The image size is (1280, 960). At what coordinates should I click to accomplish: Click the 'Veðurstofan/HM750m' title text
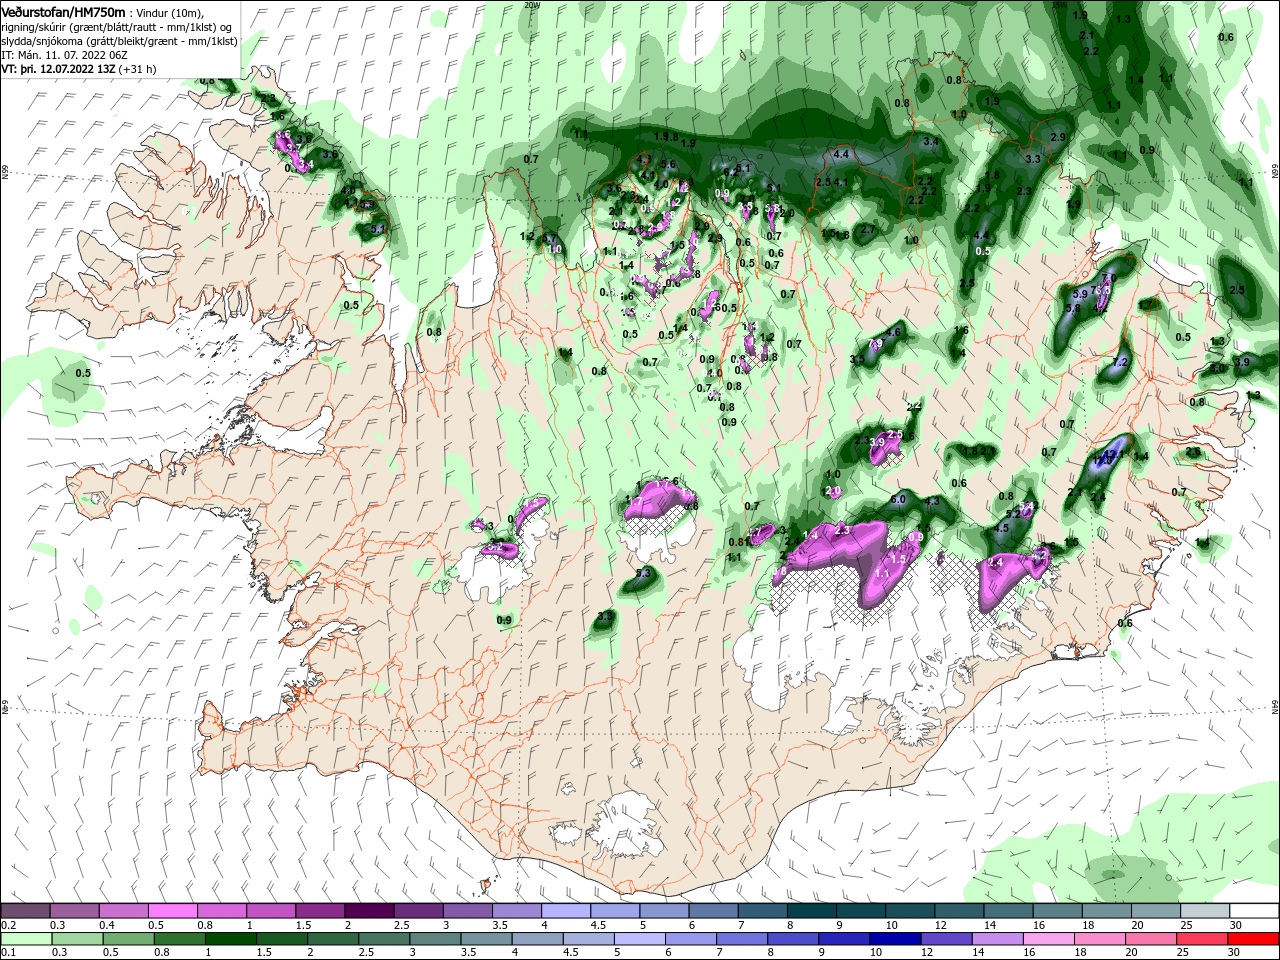[x=63, y=12]
